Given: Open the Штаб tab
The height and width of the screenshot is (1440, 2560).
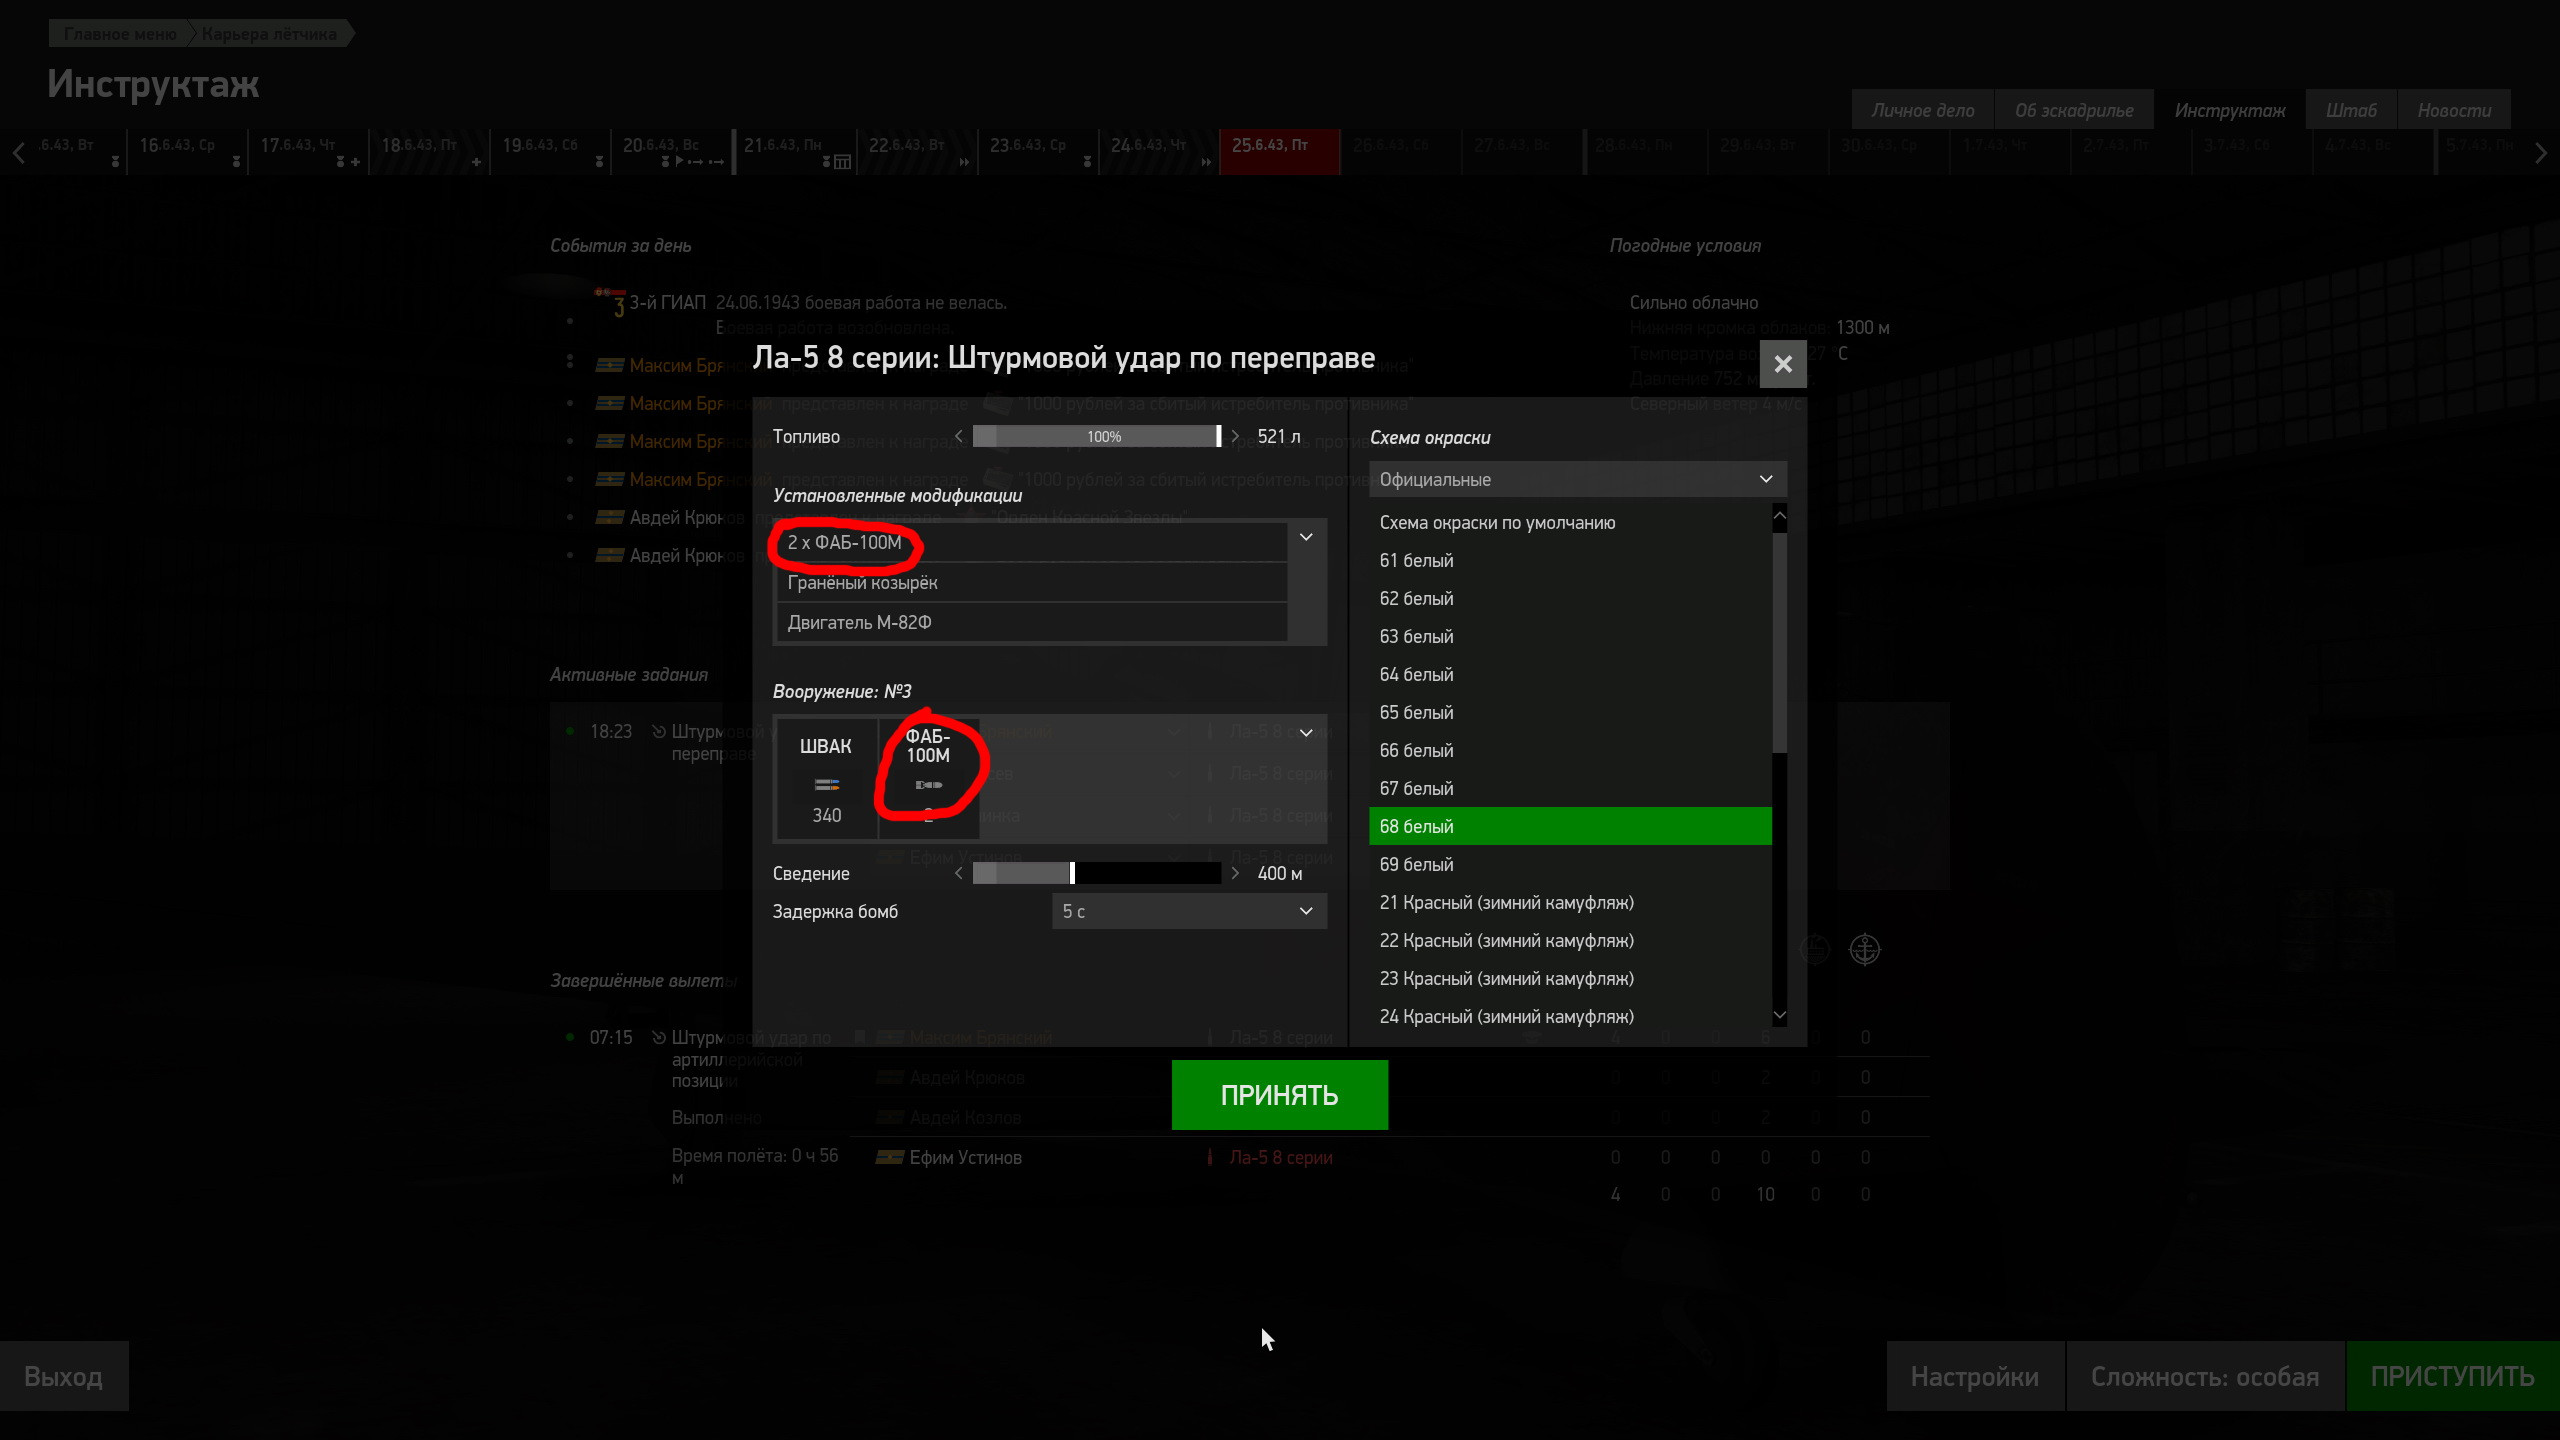Looking at the screenshot, I should 2351,111.
